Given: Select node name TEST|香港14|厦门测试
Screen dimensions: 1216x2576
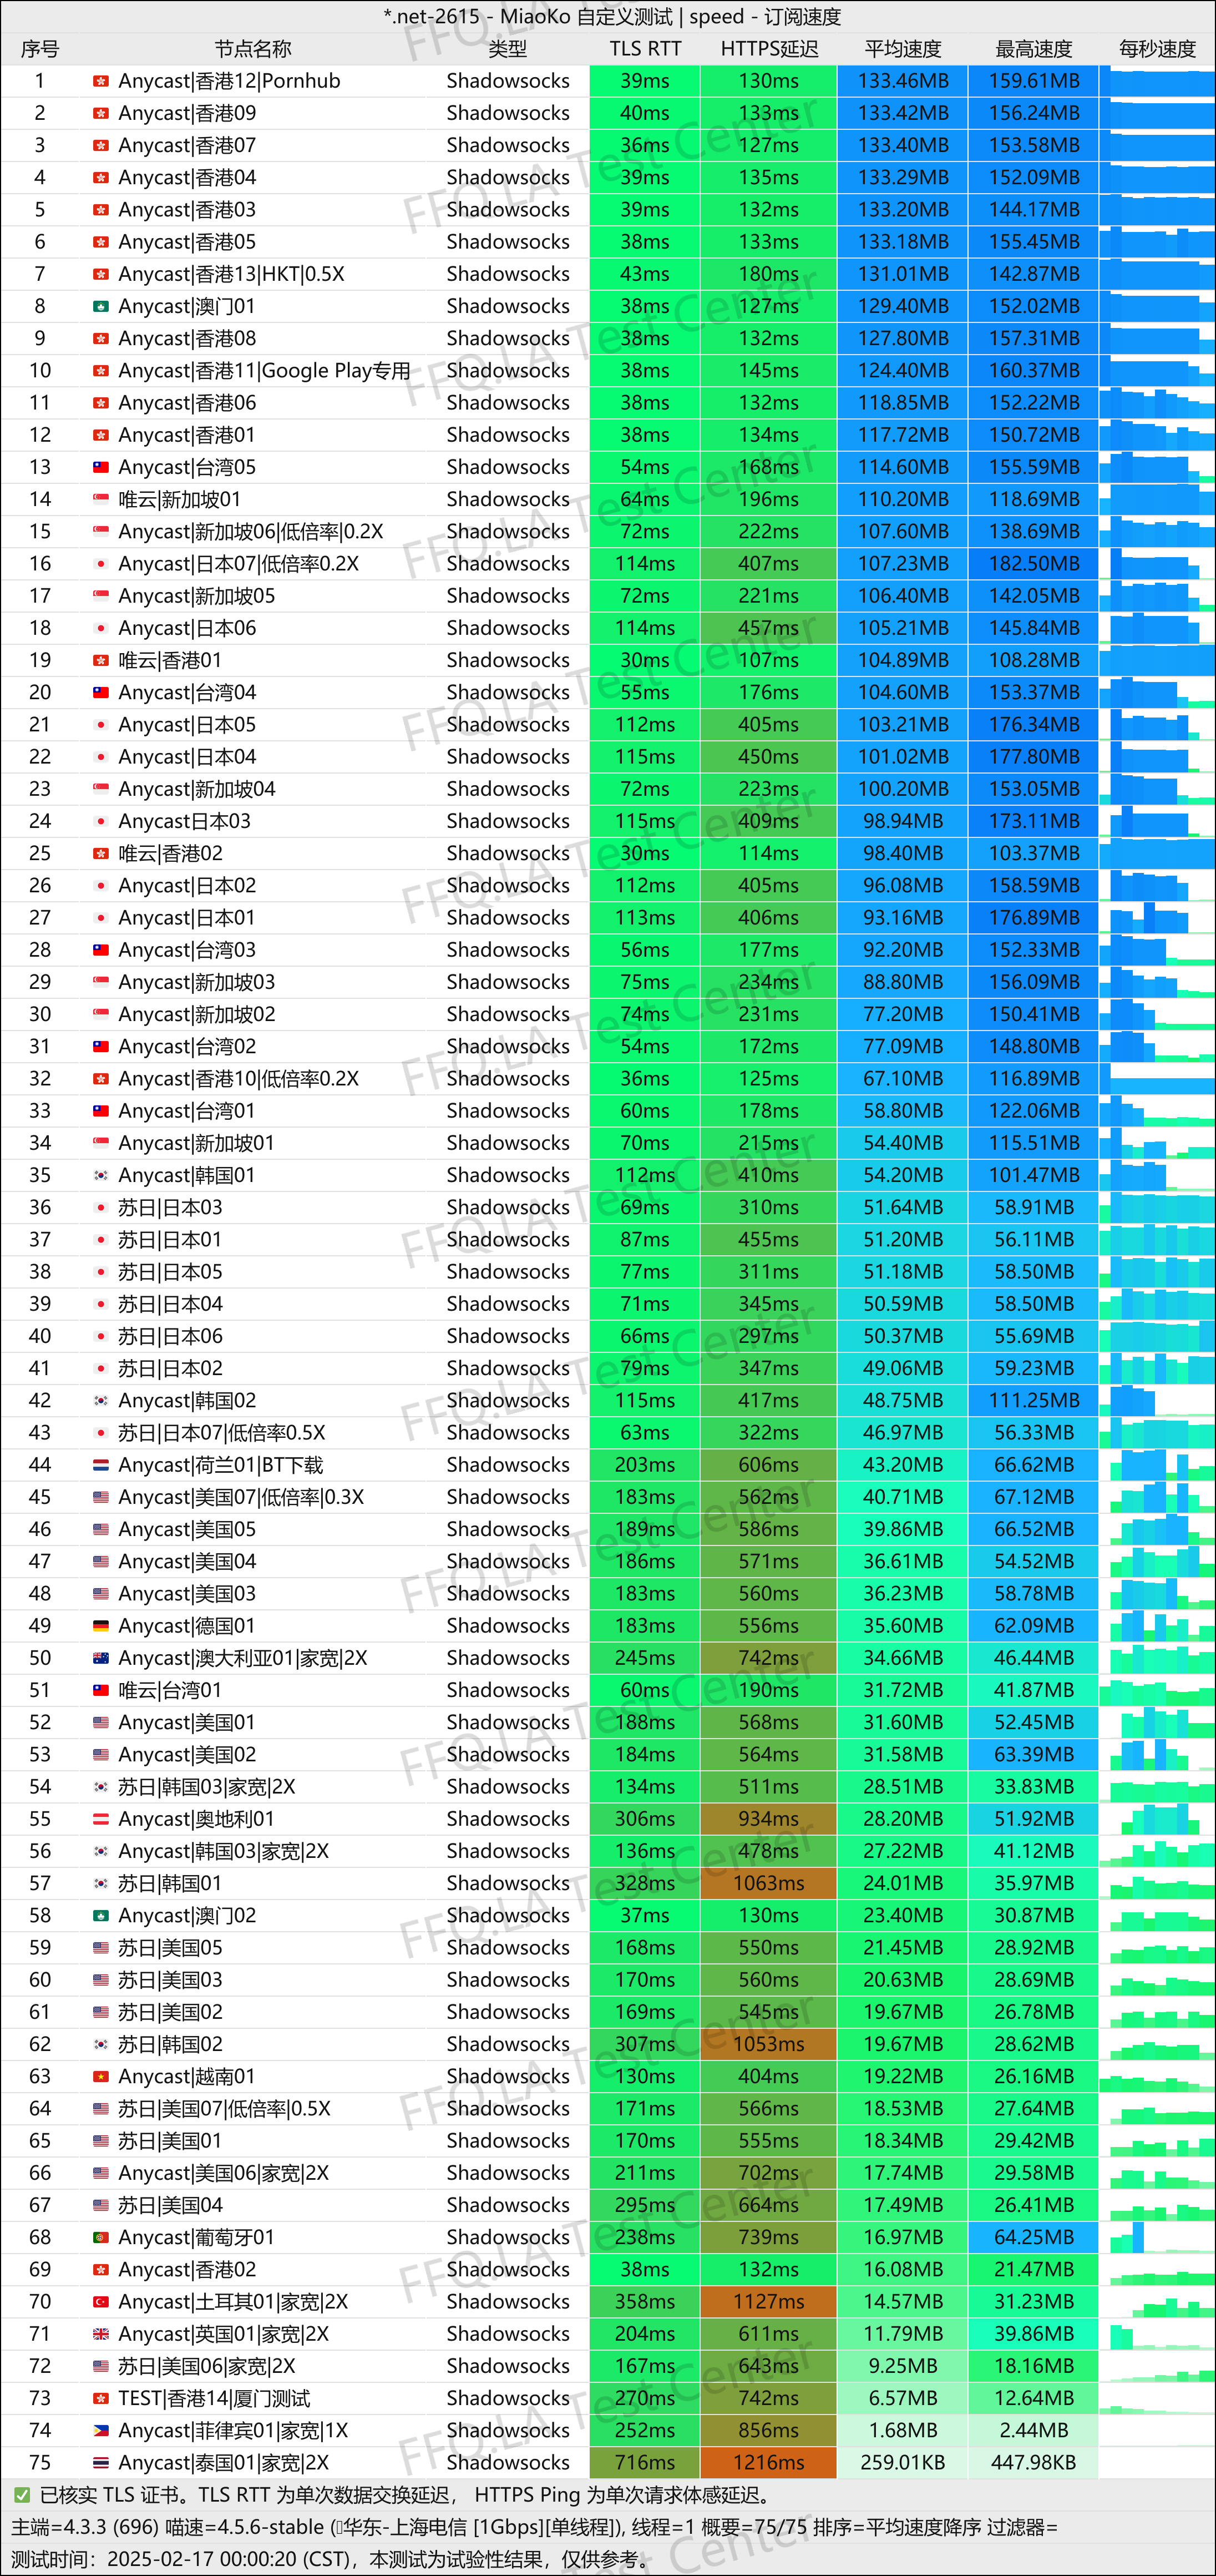Looking at the screenshot, I should (214, 2398).
